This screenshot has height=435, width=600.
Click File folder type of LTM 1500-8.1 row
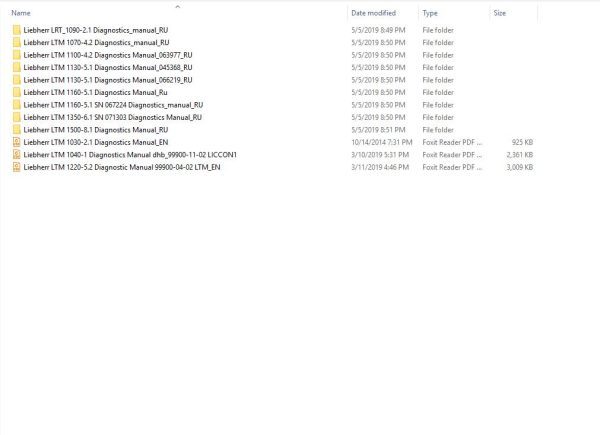tap(438, 130)
